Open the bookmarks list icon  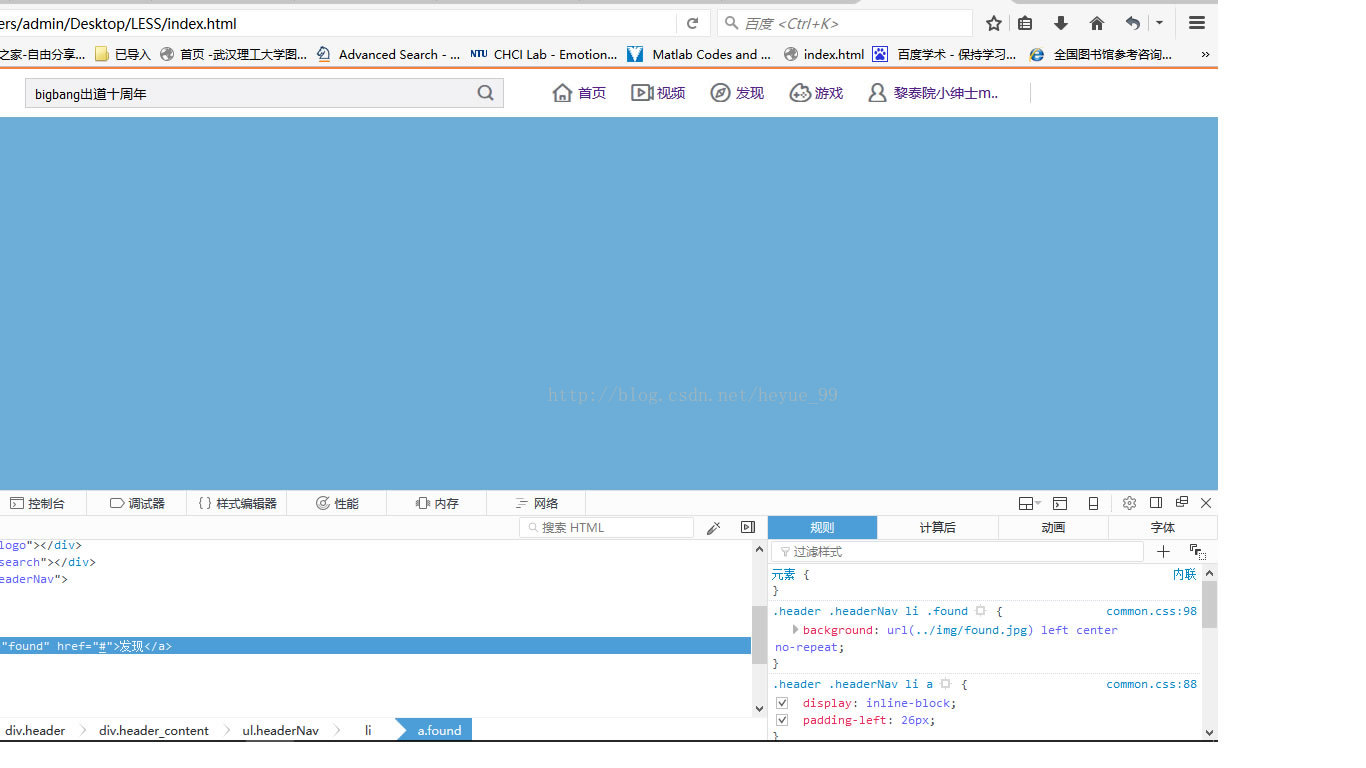[x=1025, y=23]
